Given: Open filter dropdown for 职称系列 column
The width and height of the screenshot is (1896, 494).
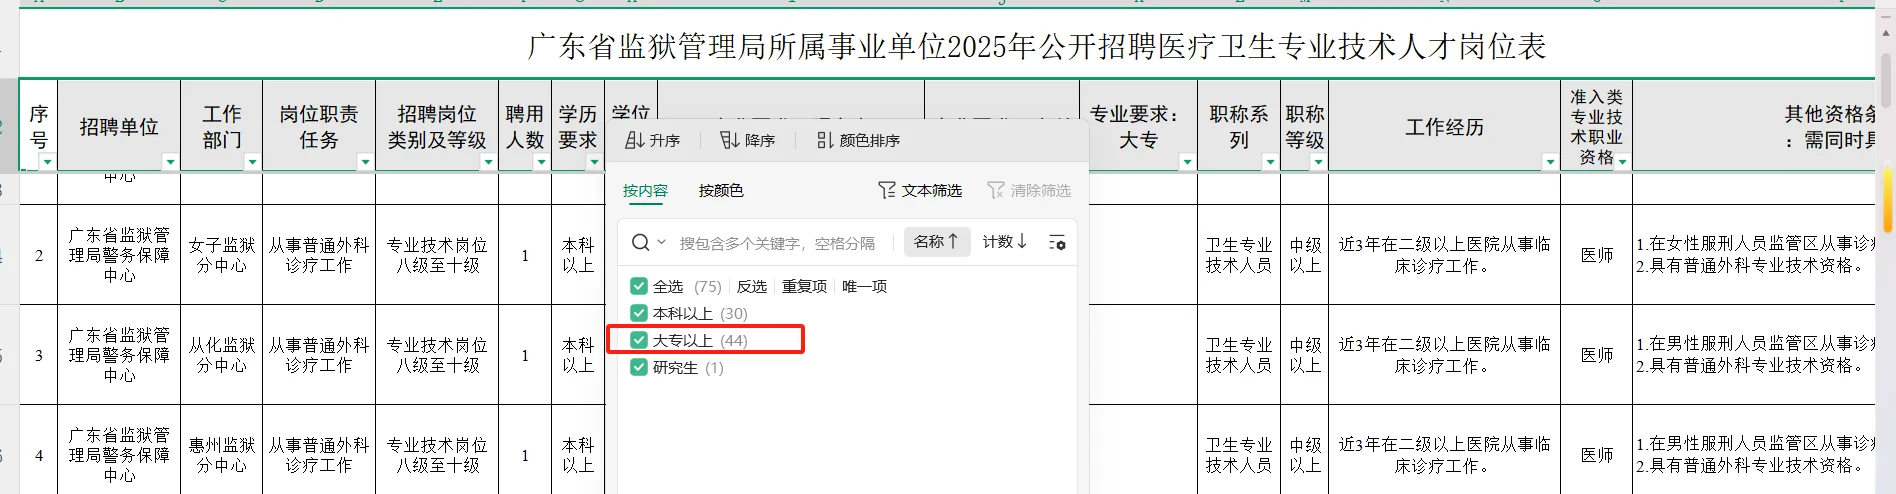Looking at the screenshot, I should 1270,162.
